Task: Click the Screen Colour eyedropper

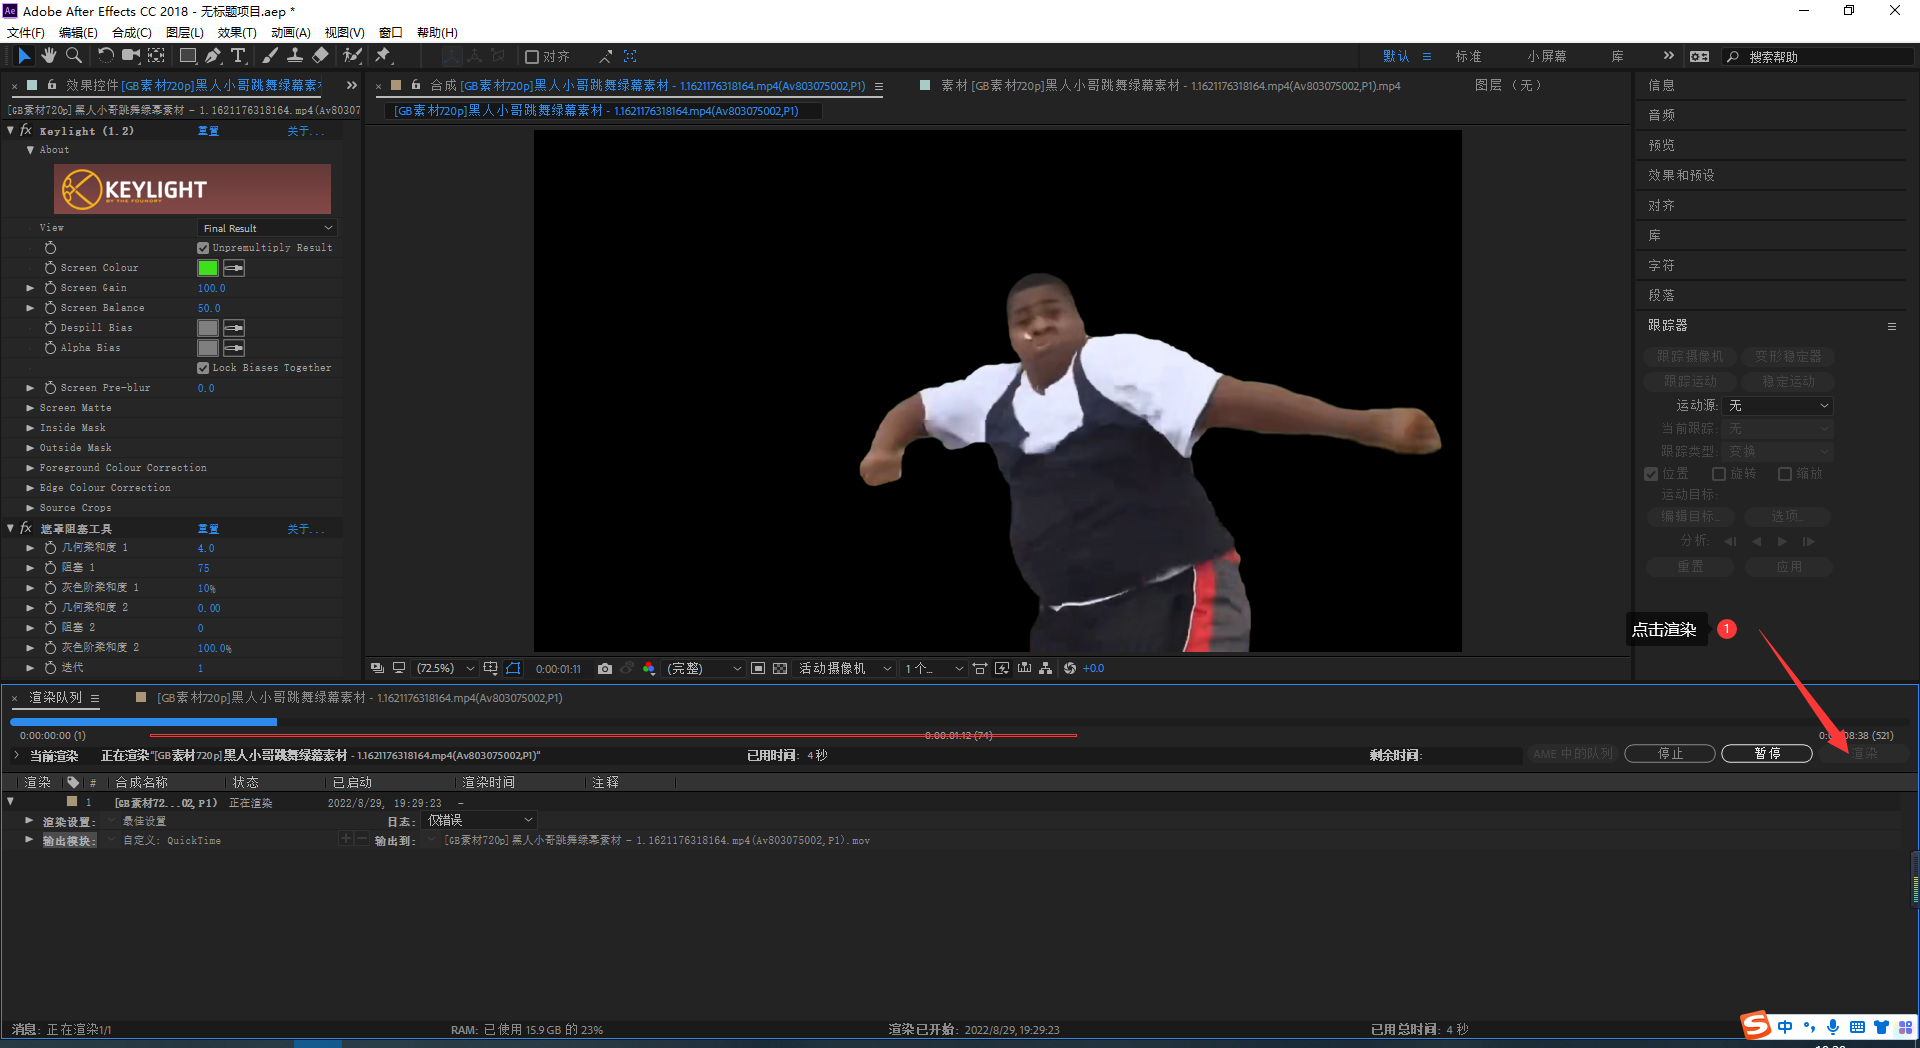Action: click(x=234, y=268)
